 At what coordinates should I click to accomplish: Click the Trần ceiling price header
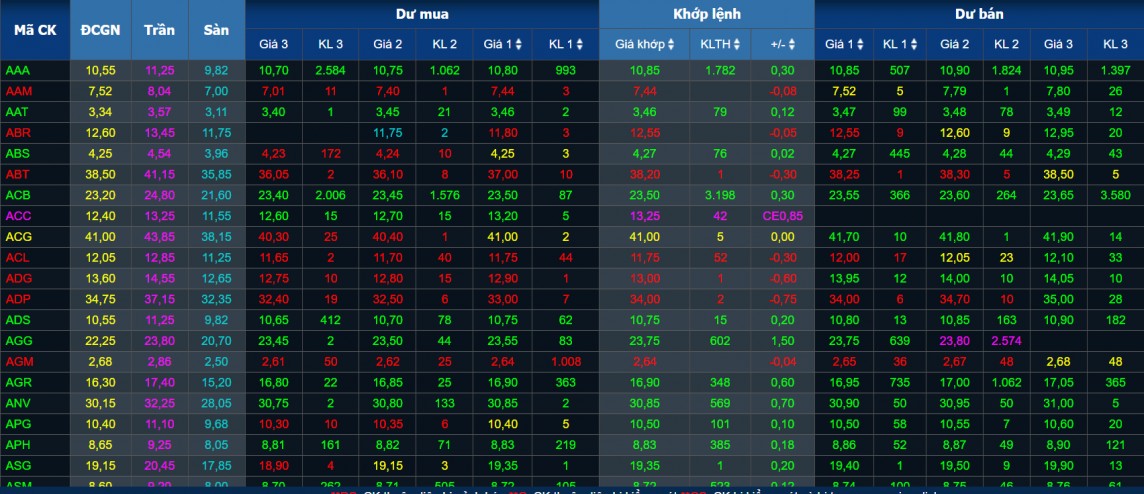(159, 29)
